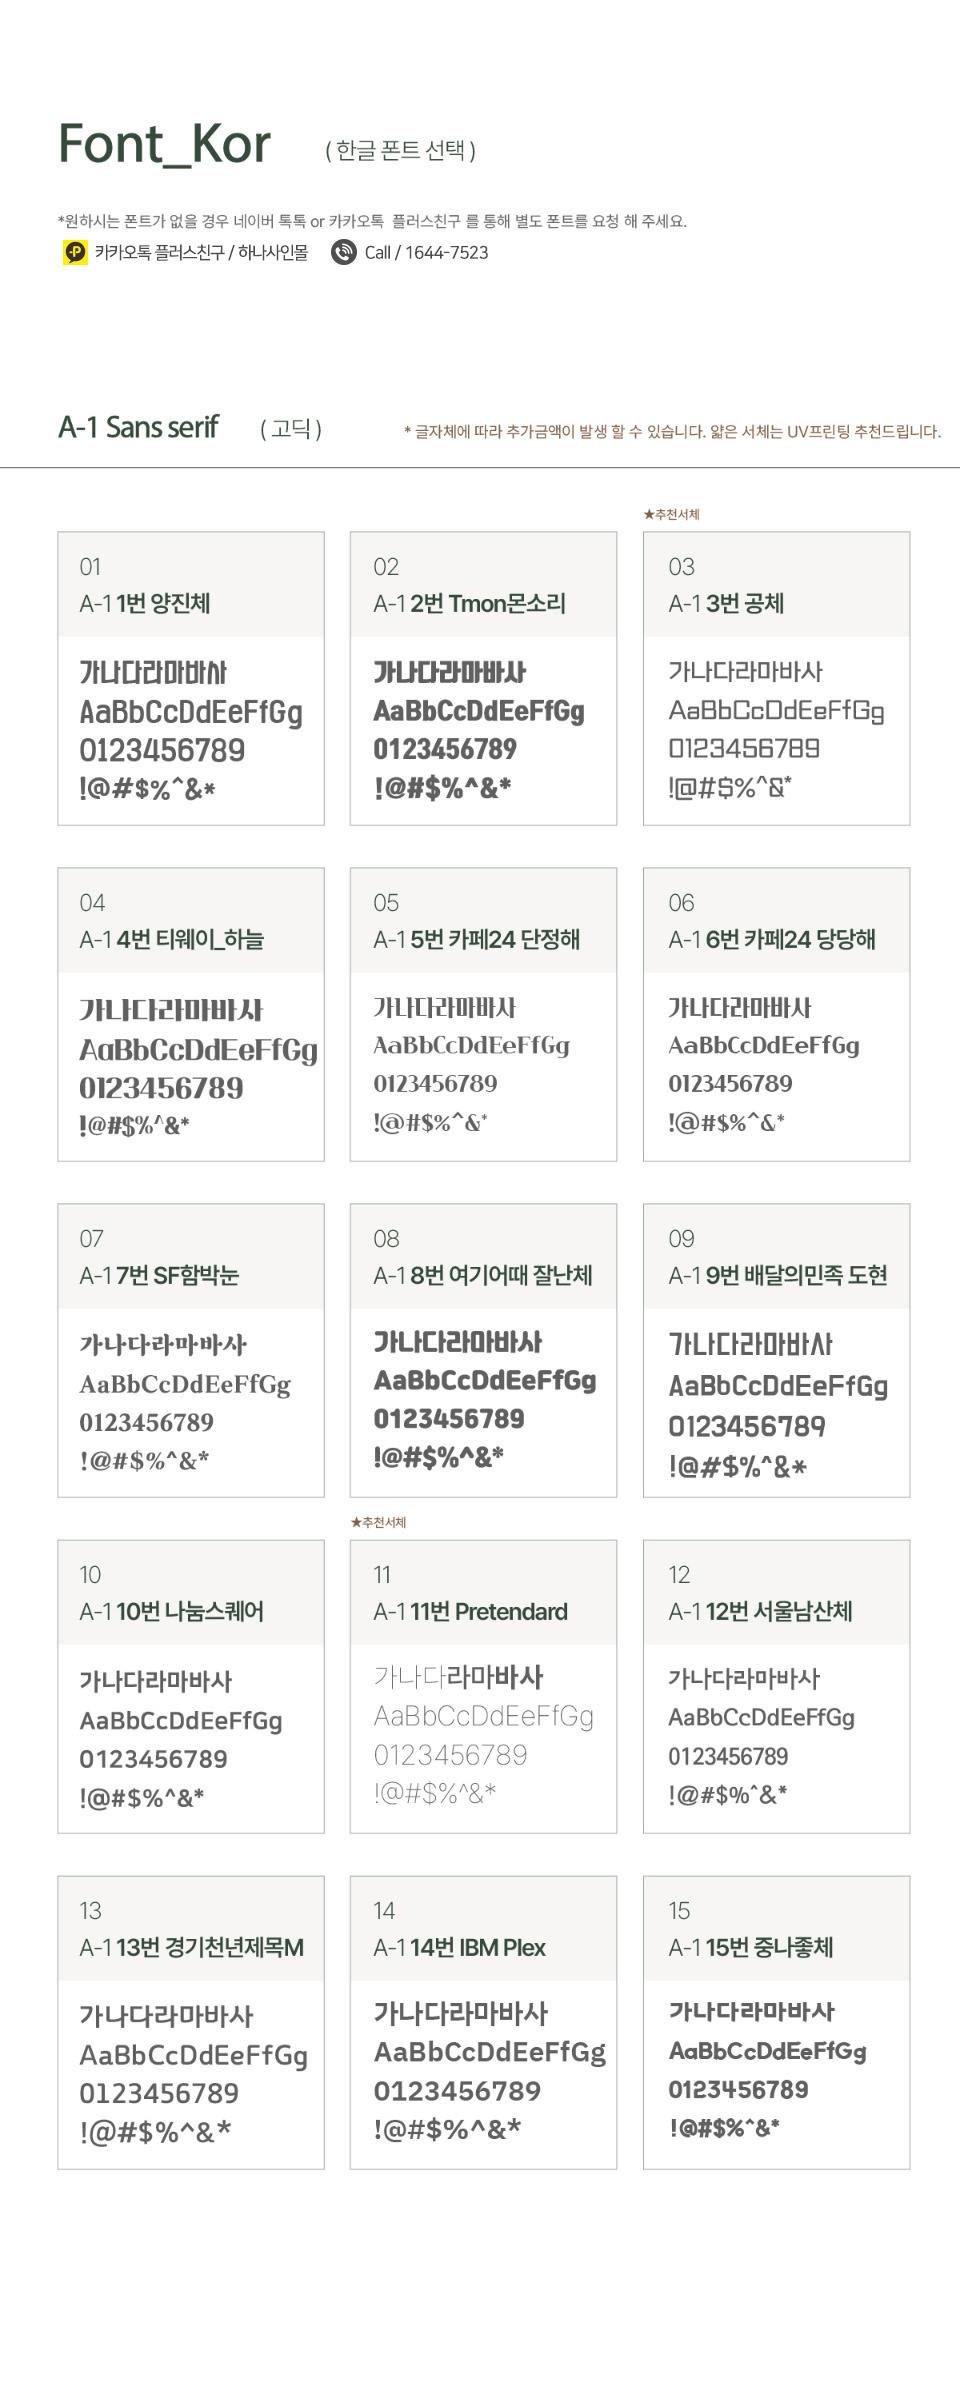Choose font card 15 중나좋체
Screen dimensions: 960x2382
pyautogui.click(x=776, y=2022)
